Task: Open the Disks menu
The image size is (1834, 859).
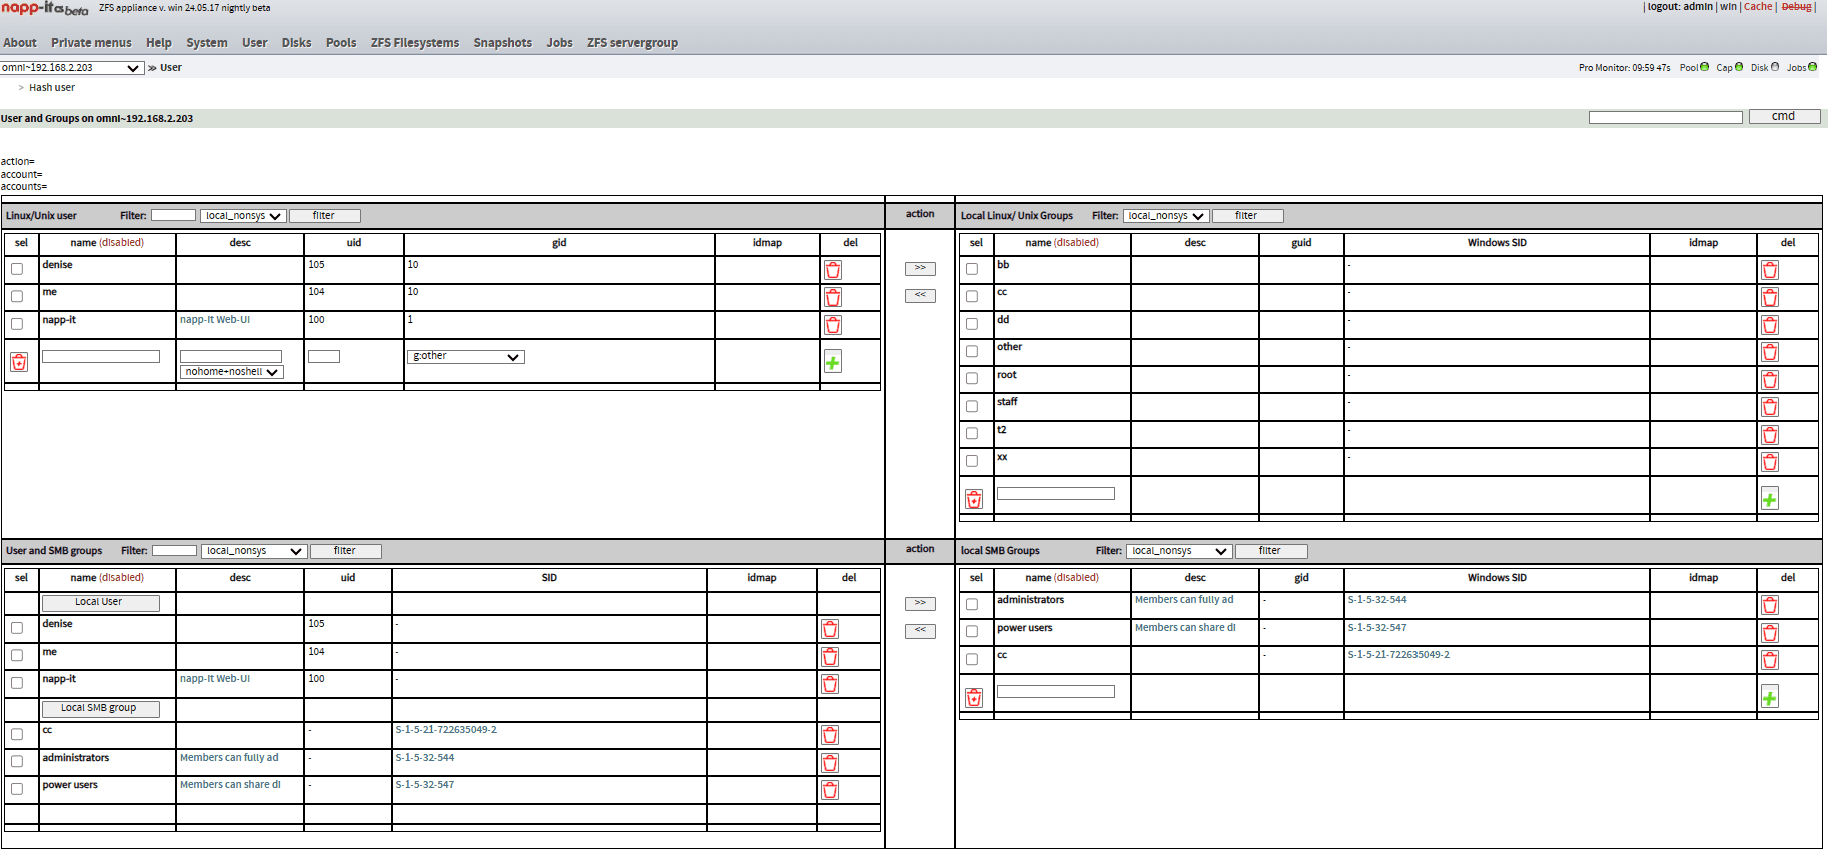Action: click(x=296, y=43)
